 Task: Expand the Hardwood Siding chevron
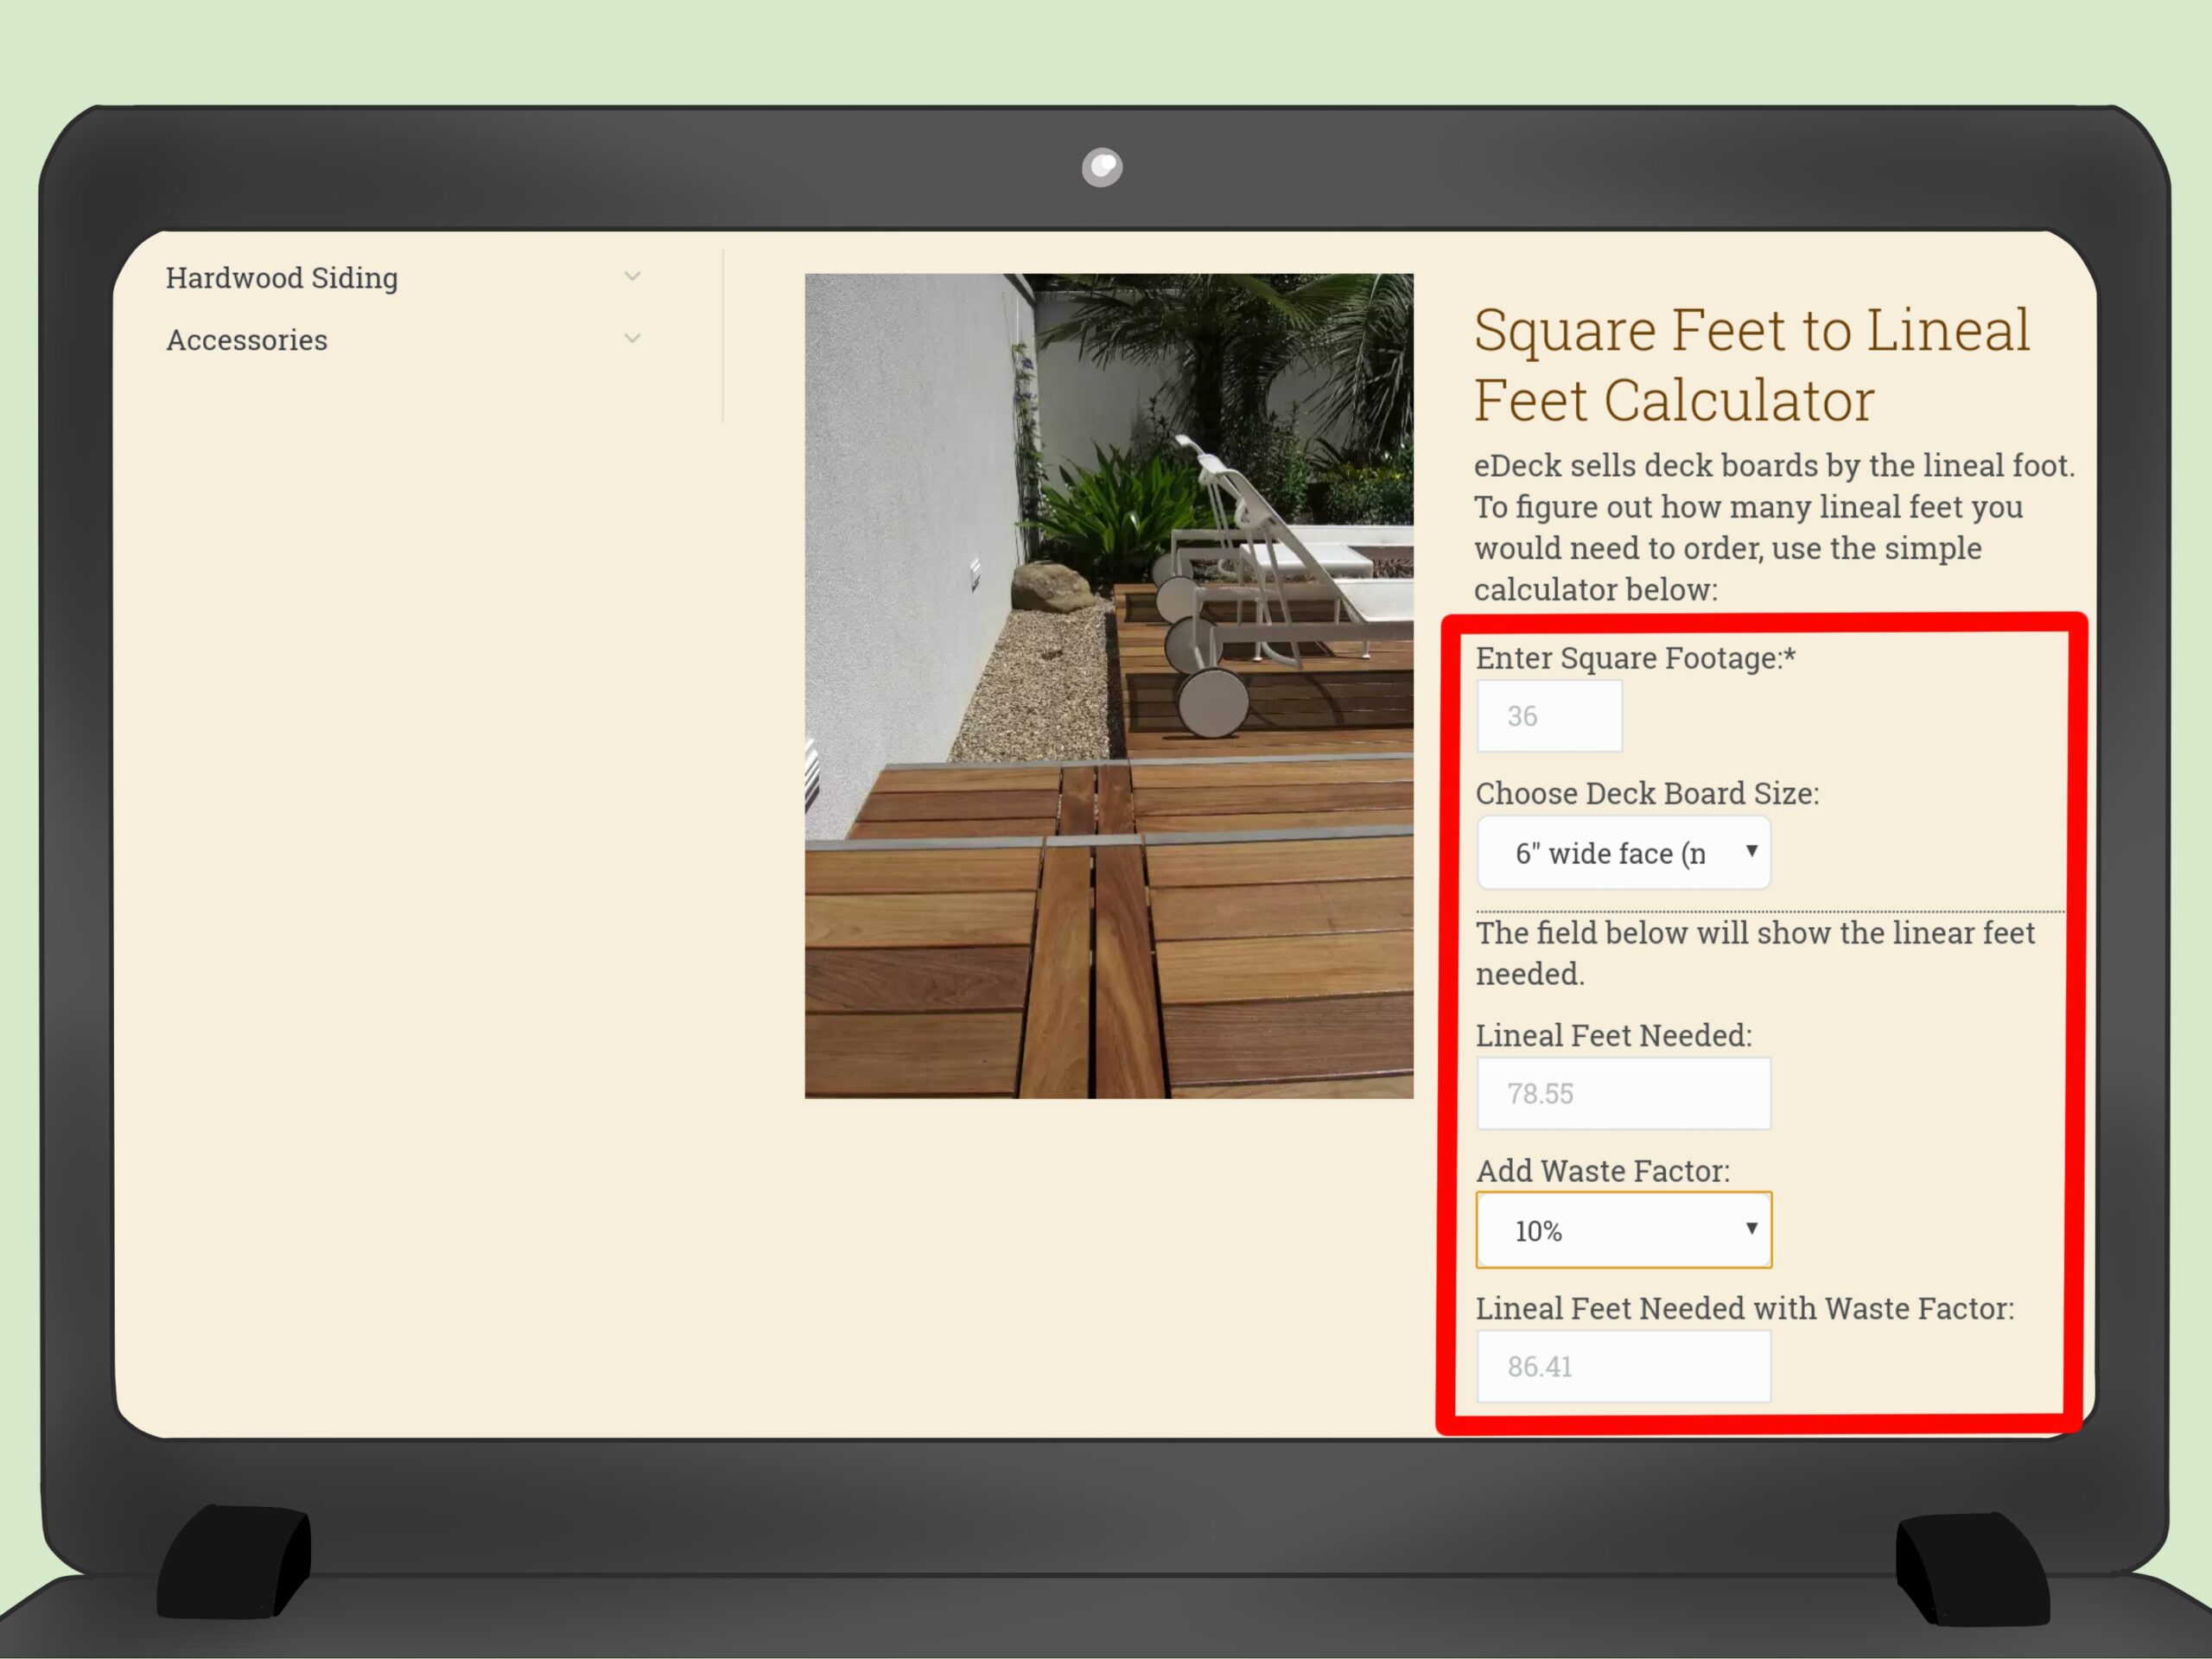coord(632,276)
